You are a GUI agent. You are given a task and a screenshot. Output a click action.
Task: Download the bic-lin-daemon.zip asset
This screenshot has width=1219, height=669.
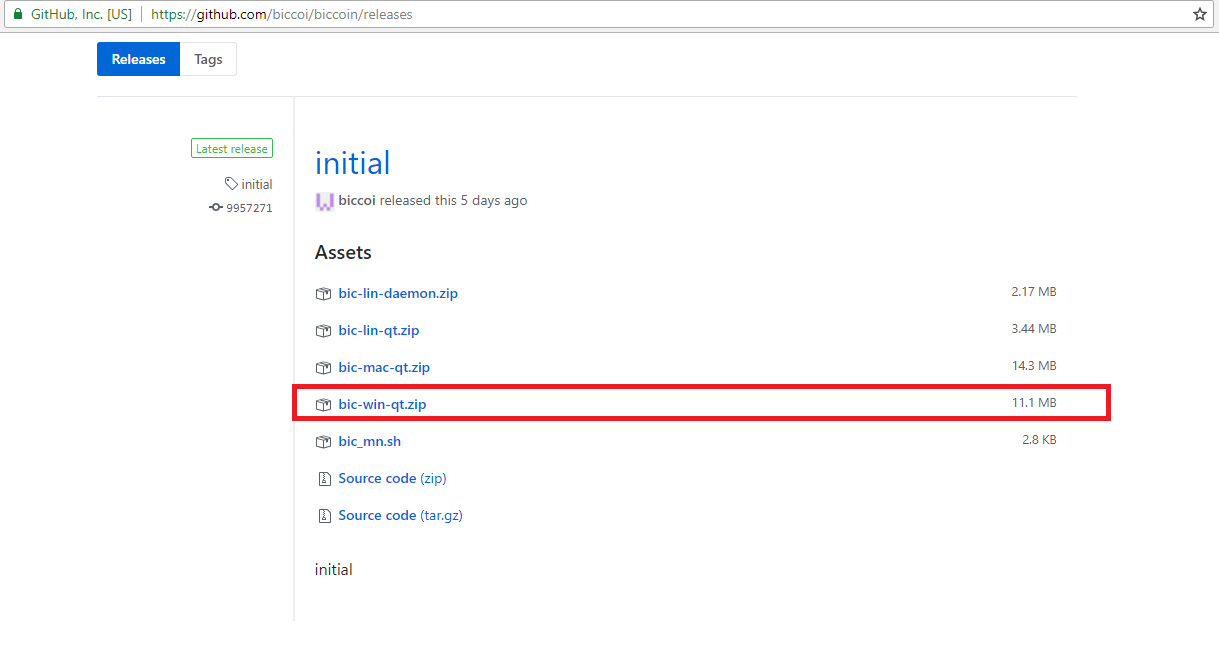(x=398, y=293)
